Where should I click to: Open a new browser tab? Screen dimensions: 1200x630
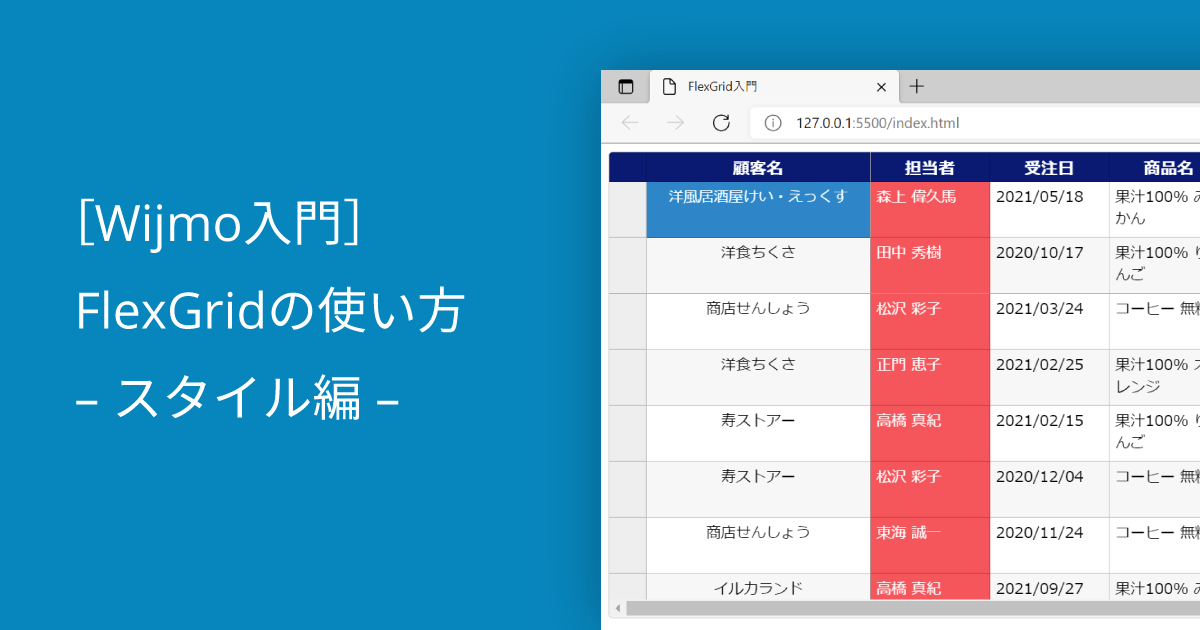click(x=917, y=87)
